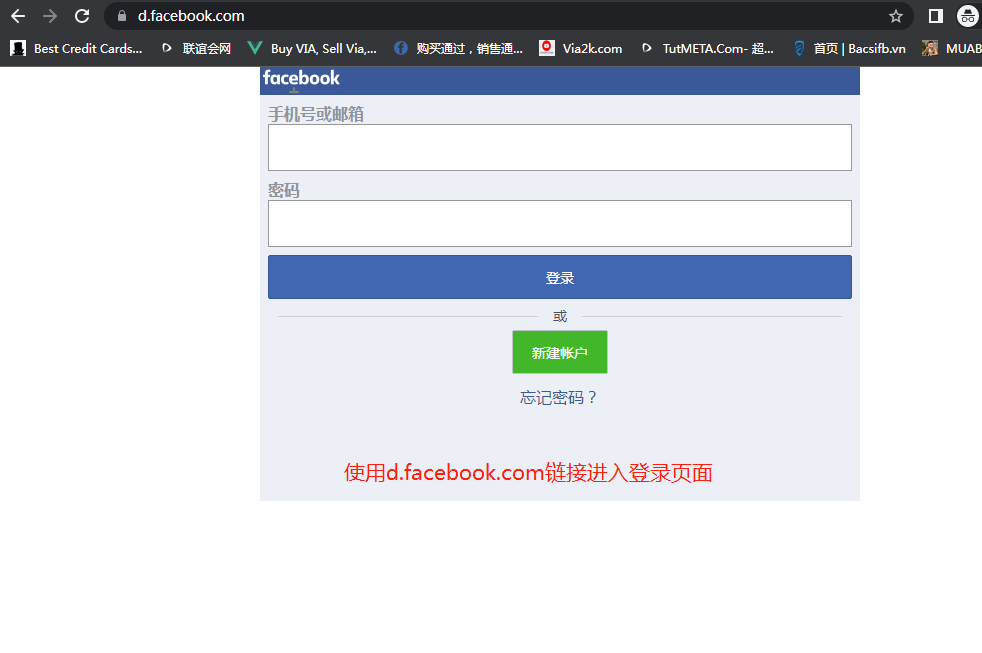Viewport: 982px width, 653px height.
Task: Click the incognito profile icon
Action: (967, 16)
